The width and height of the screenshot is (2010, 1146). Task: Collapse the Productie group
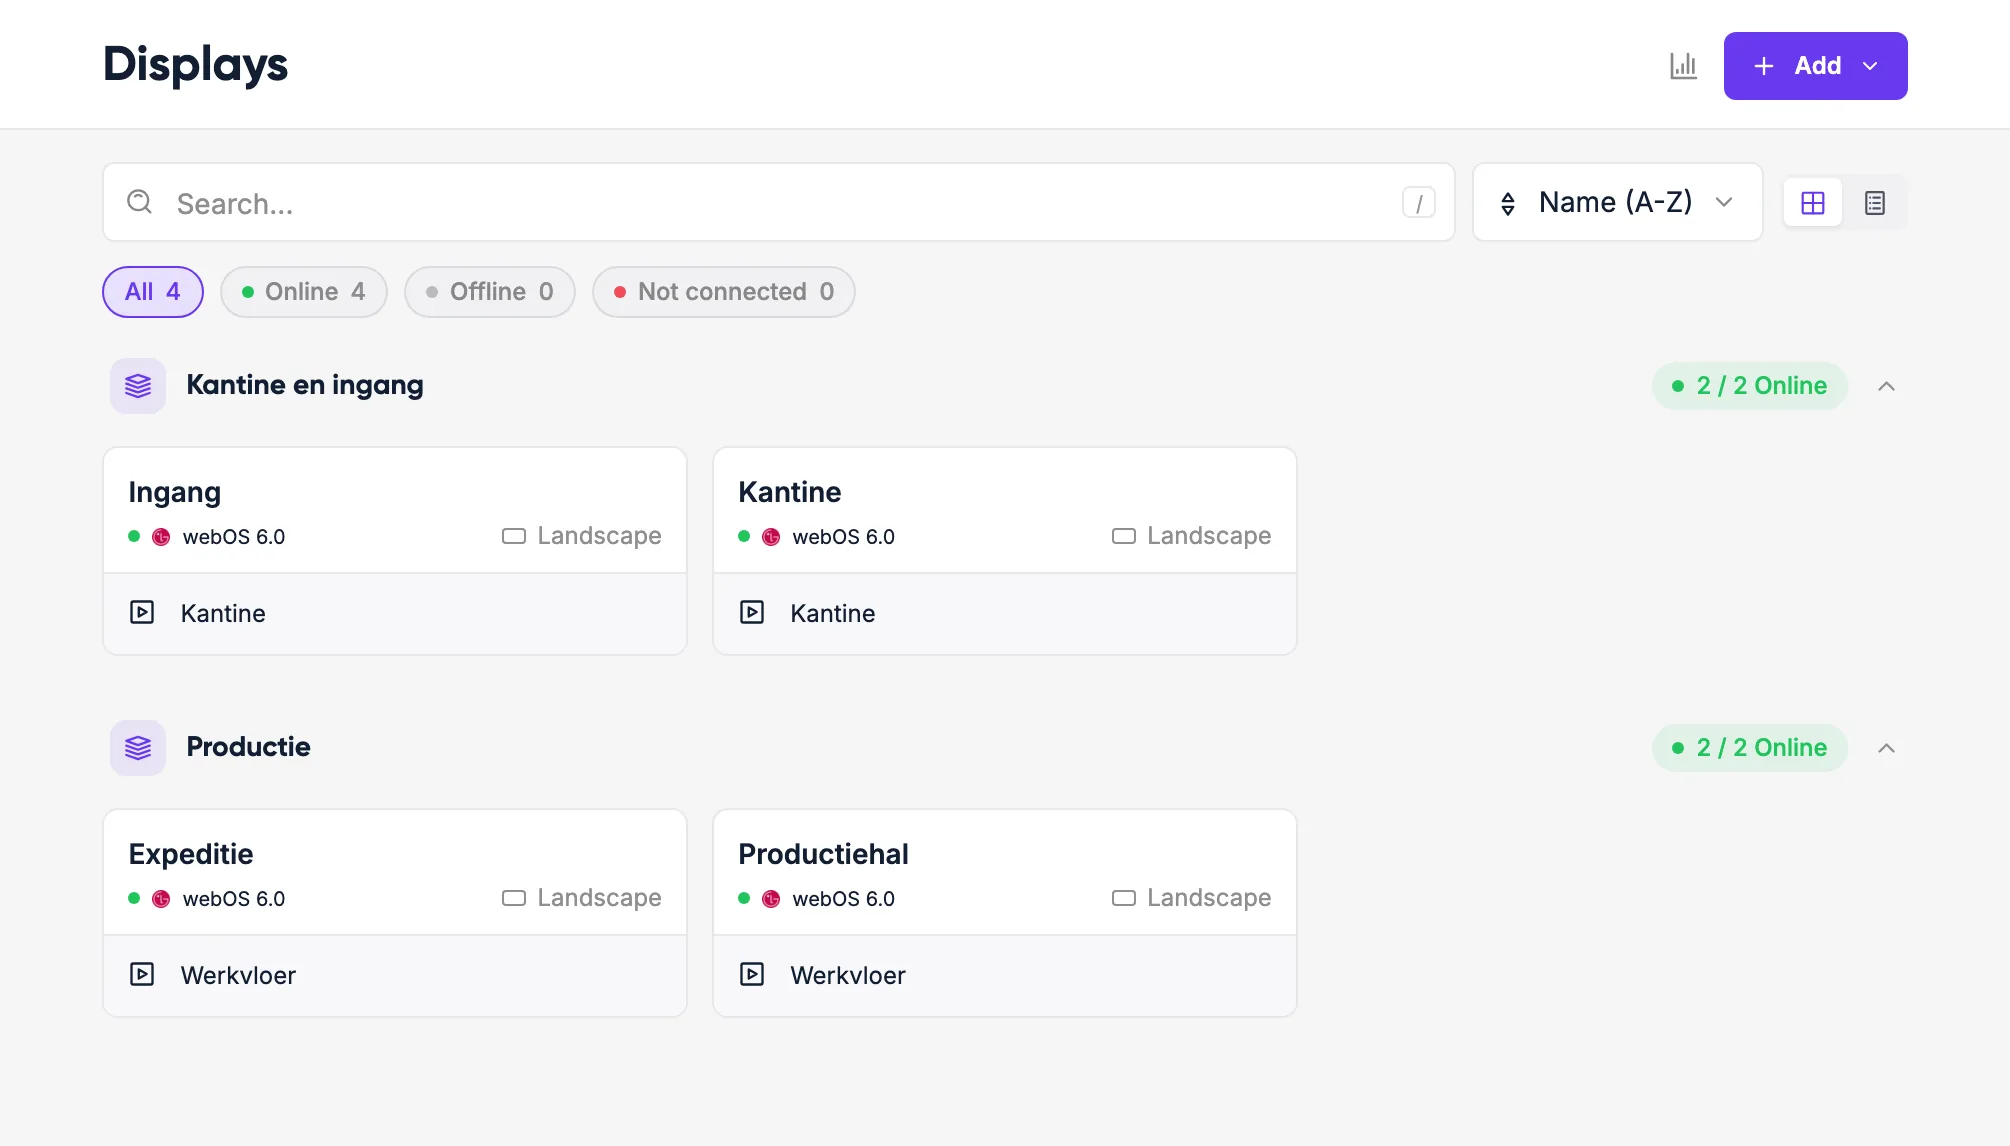click(1886, 748)
